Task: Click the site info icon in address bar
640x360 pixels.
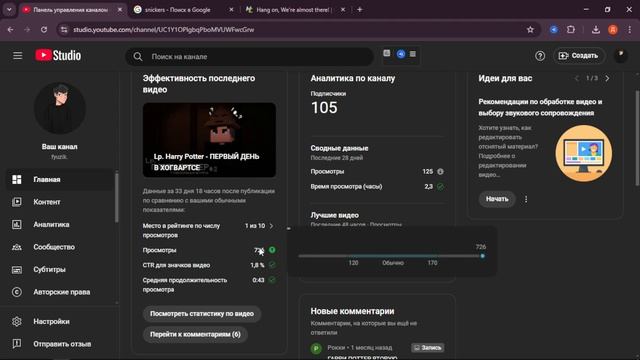Action: [64, 30]
